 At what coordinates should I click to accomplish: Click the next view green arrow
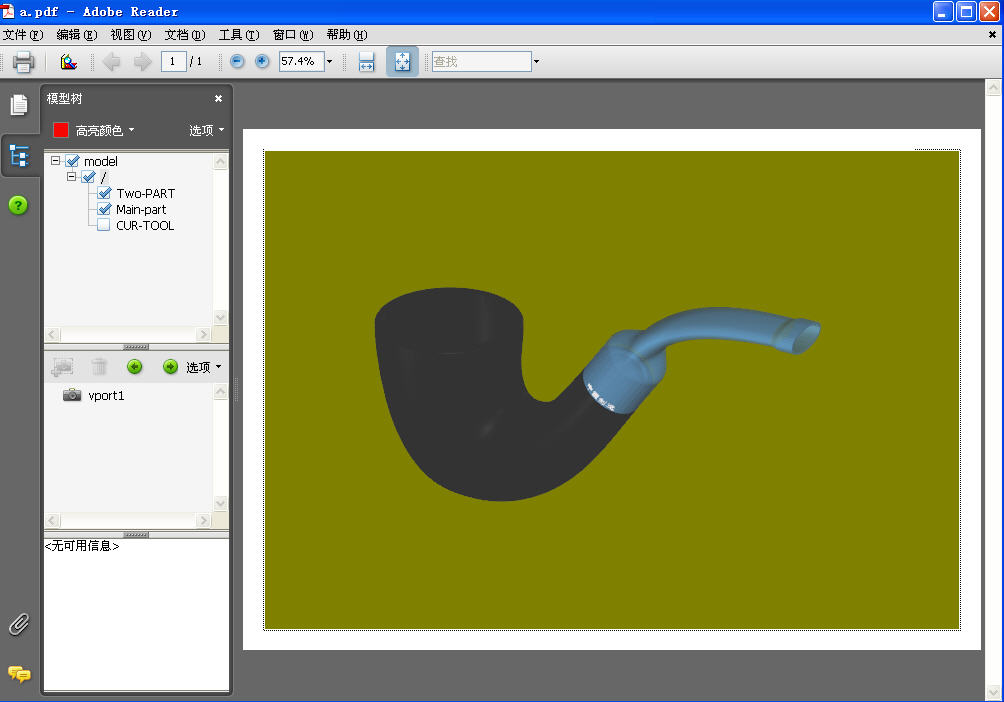tap(170, 366)
